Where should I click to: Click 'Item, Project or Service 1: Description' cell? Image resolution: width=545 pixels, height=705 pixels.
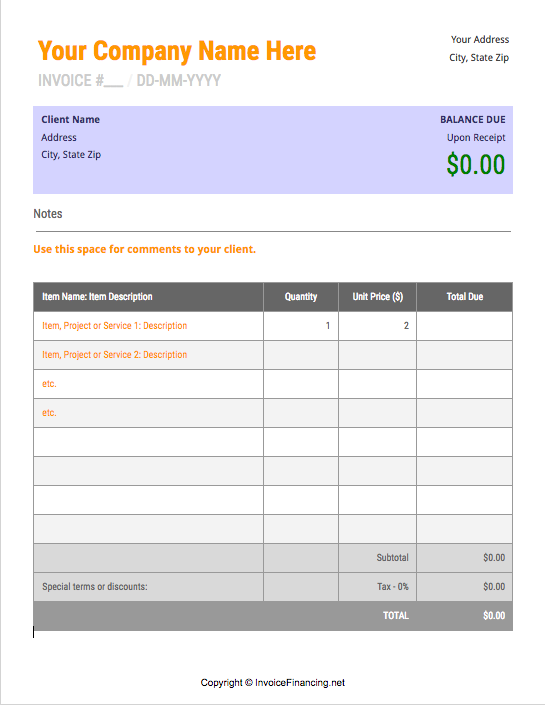coord(148,326)
